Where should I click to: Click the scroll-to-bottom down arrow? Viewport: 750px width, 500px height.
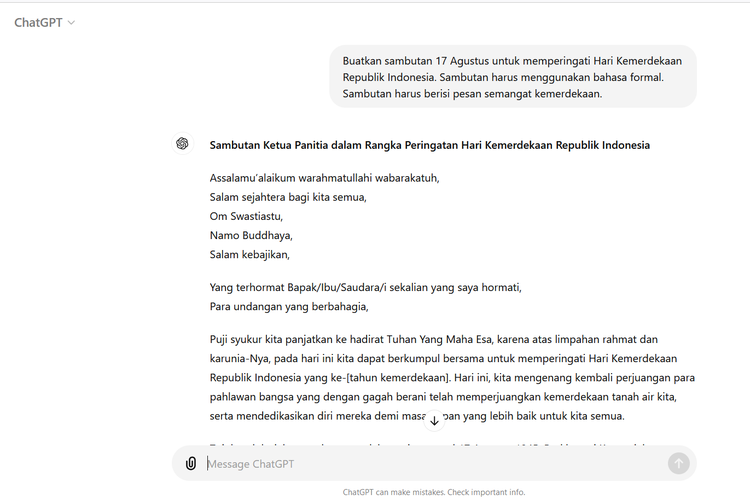pyautogui.click(x=434, y=421)
